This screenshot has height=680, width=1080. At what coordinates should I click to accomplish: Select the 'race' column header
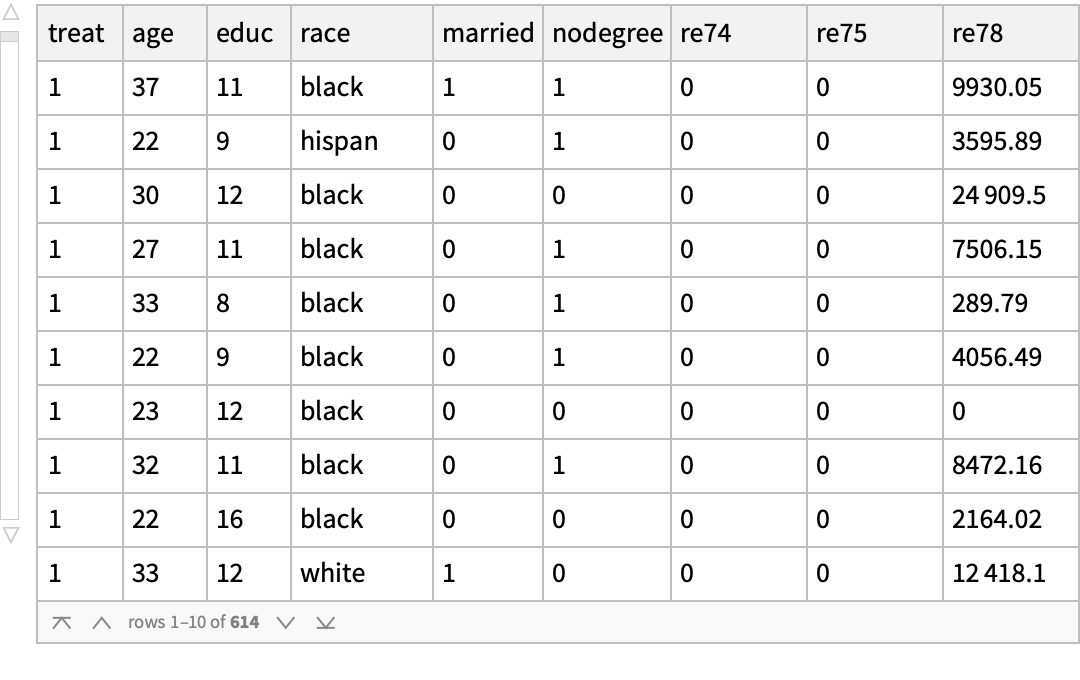pos(325,33)
